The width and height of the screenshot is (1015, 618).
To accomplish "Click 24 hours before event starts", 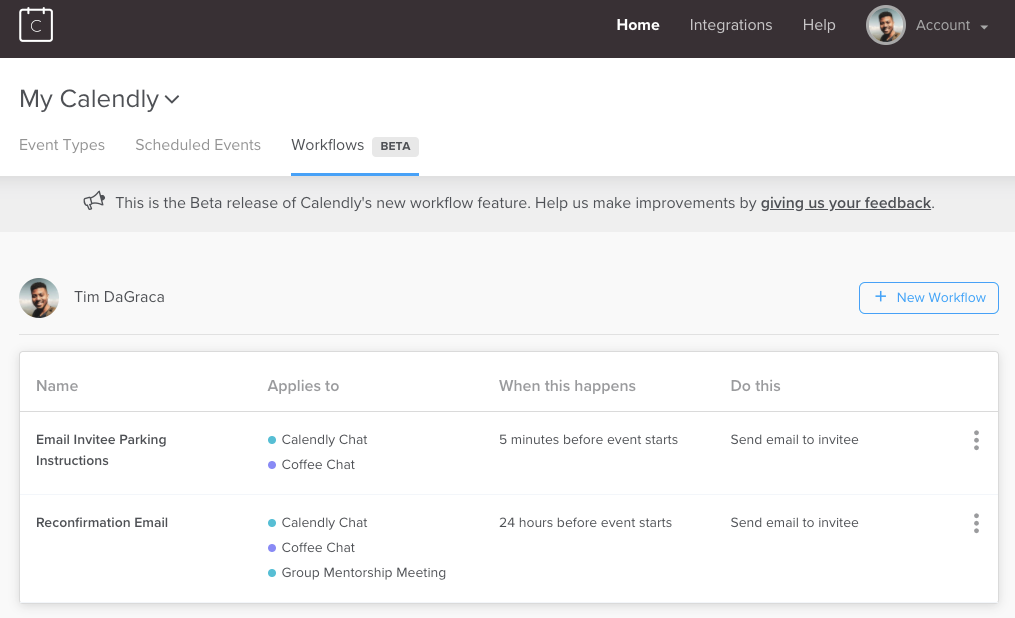I will pos(585,522).
